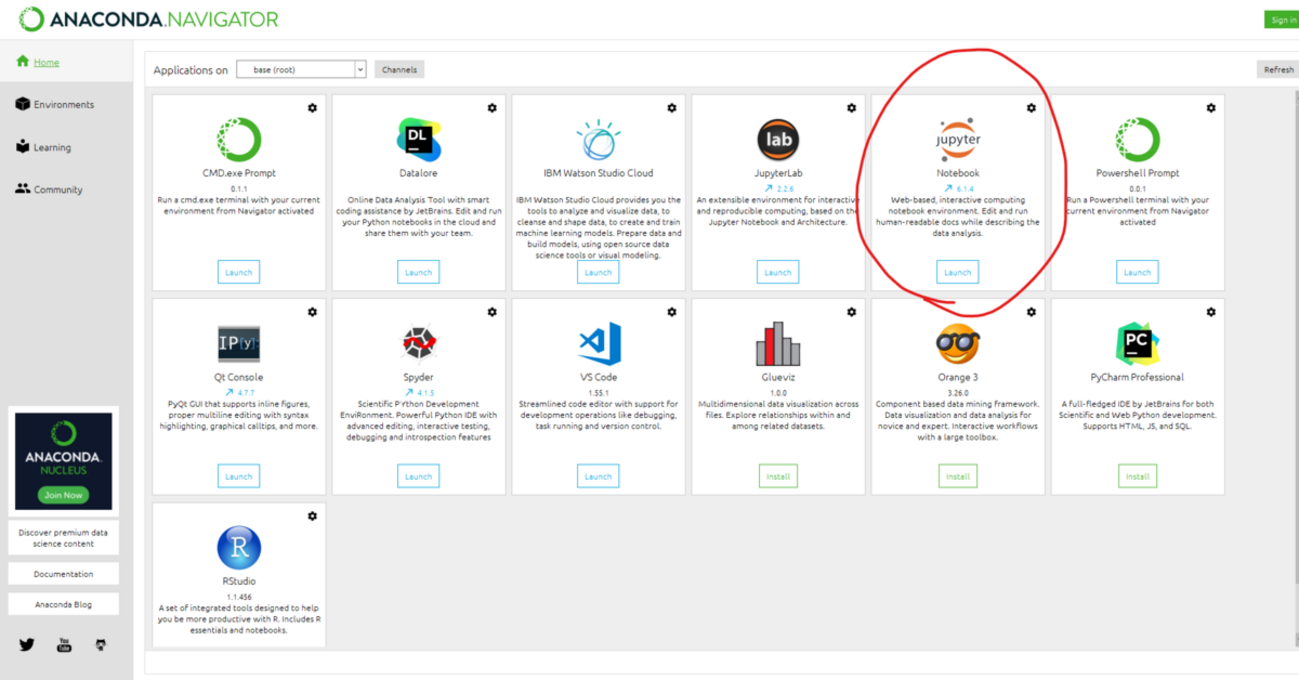Install Orange 3
Image resolution: width=1299 pixels, height=680 pixels.
tap(957, 476)
